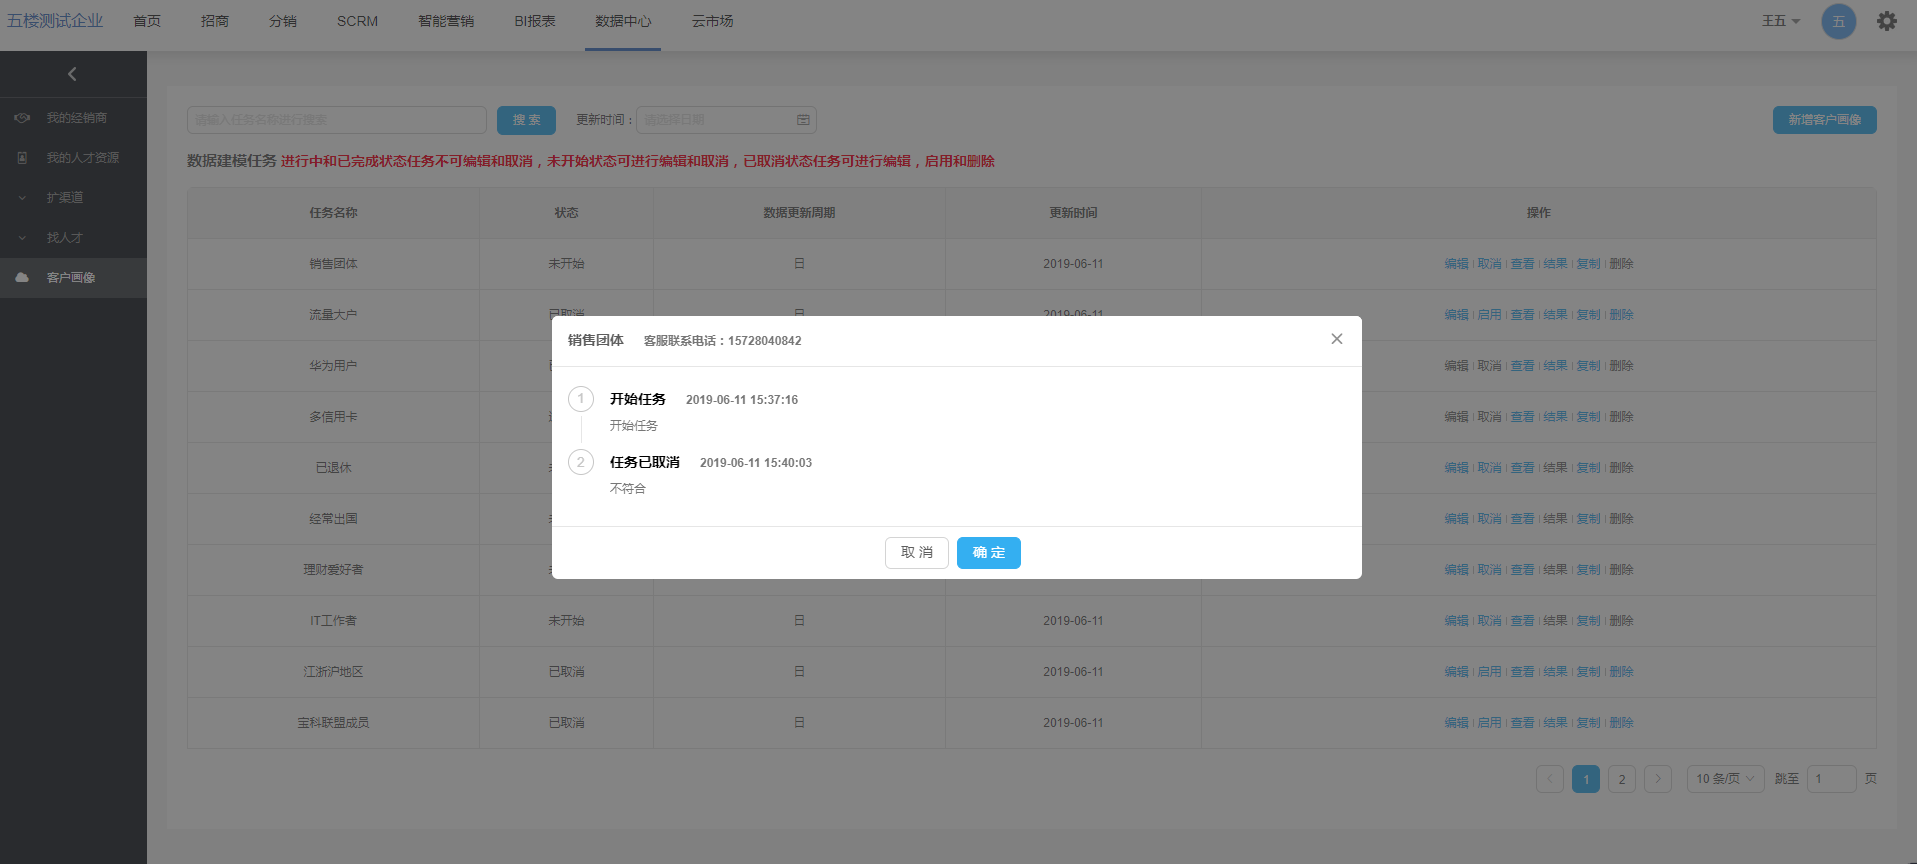The height and width of the screenshot is (864, 1917).
Task: Click the calendar icon in date picker
Action: 803,120
